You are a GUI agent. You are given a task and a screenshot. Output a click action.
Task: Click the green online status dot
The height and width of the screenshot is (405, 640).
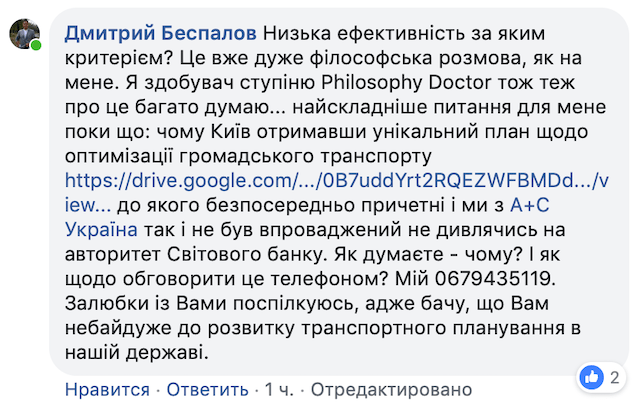pyautogui.click(x=37, y=47)
